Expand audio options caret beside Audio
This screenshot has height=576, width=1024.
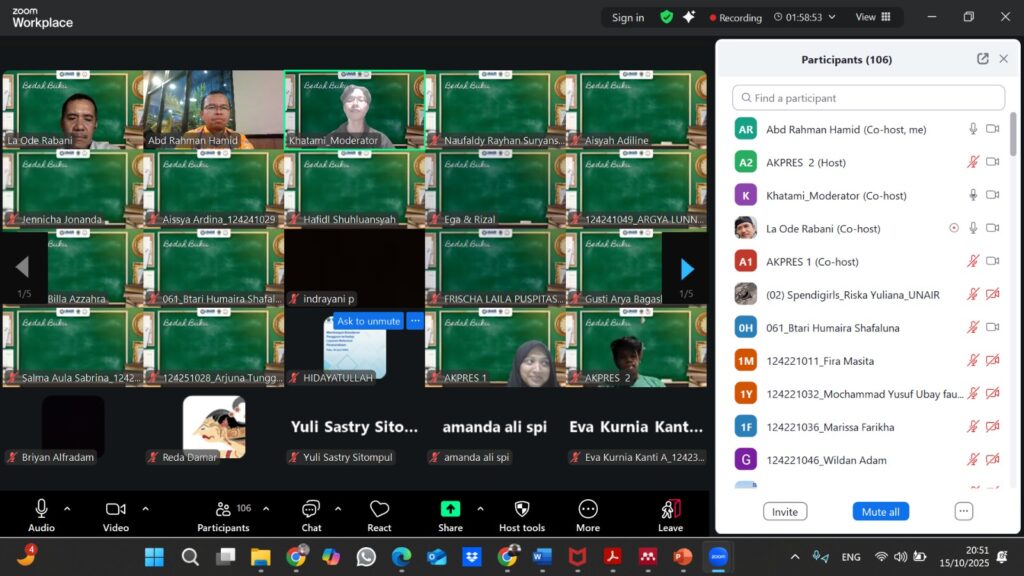click(x=67, y=509)
